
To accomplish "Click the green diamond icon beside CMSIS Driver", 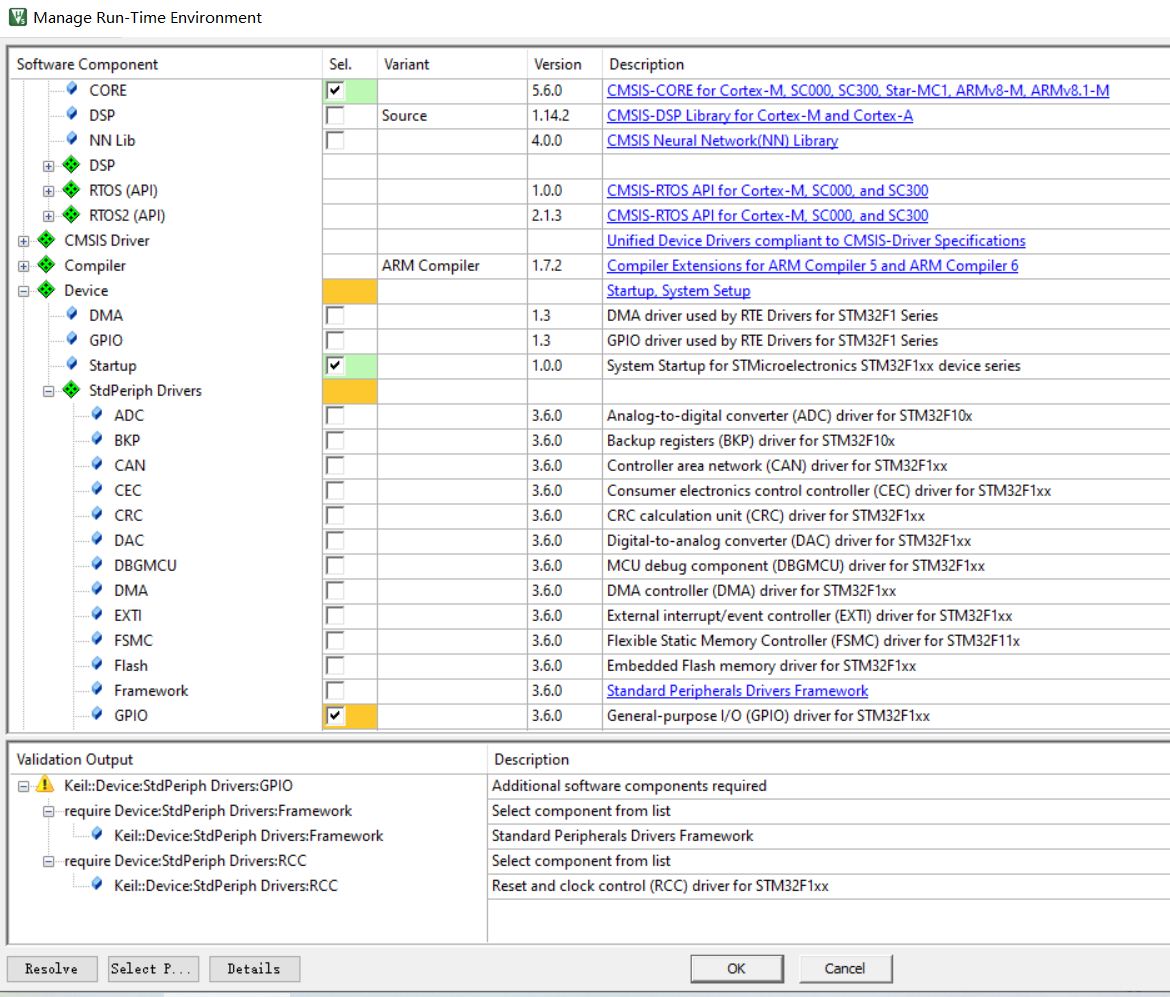I will tap(46, 240).
